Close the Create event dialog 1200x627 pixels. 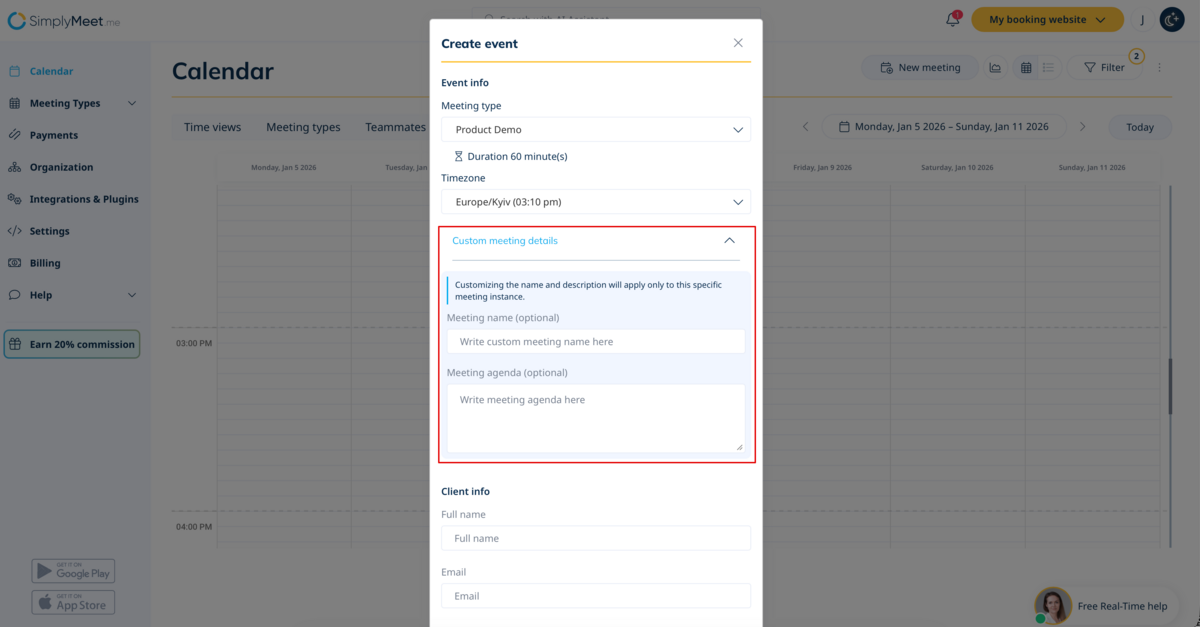pyautogui.click(x=738, y=43)
